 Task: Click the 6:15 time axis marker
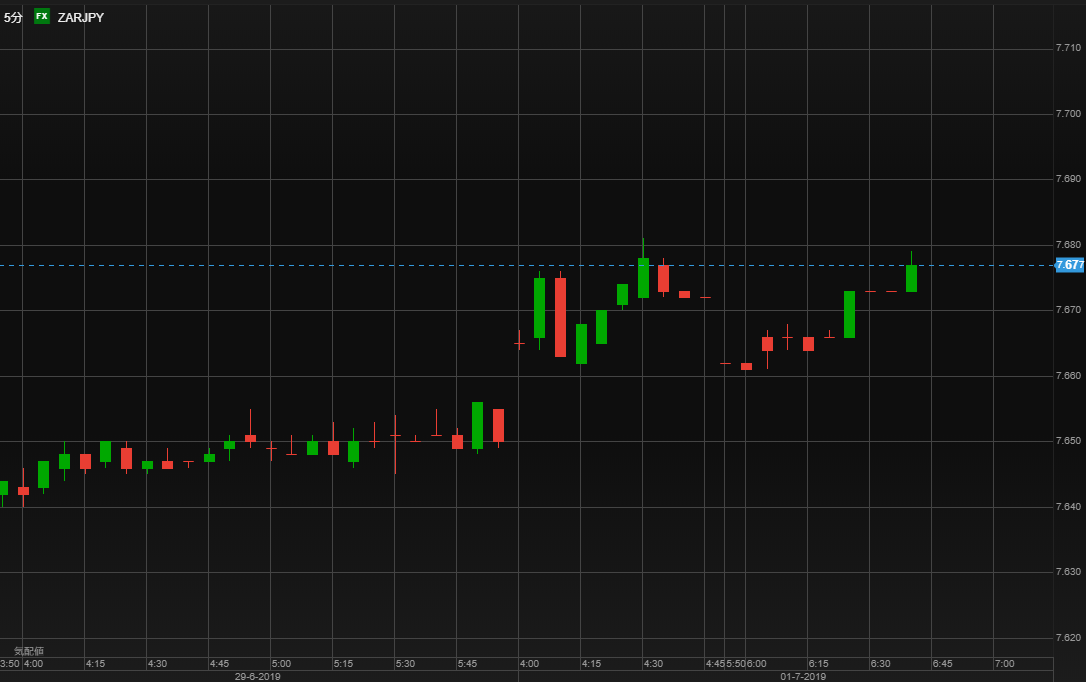pyautogui.click(x=818, y=663)
